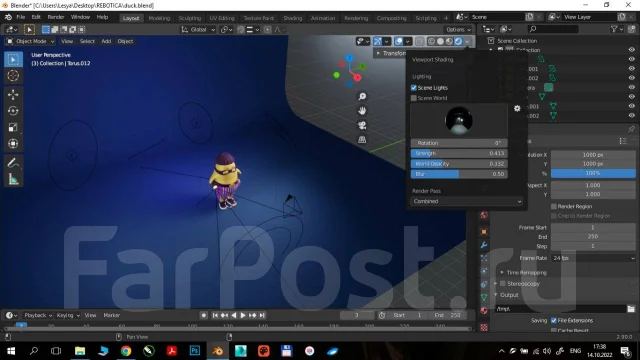Select the 3D Cursor tool
Image resolution: width=640 pixels, height=360 pixels.
click(x=13, y=76)
